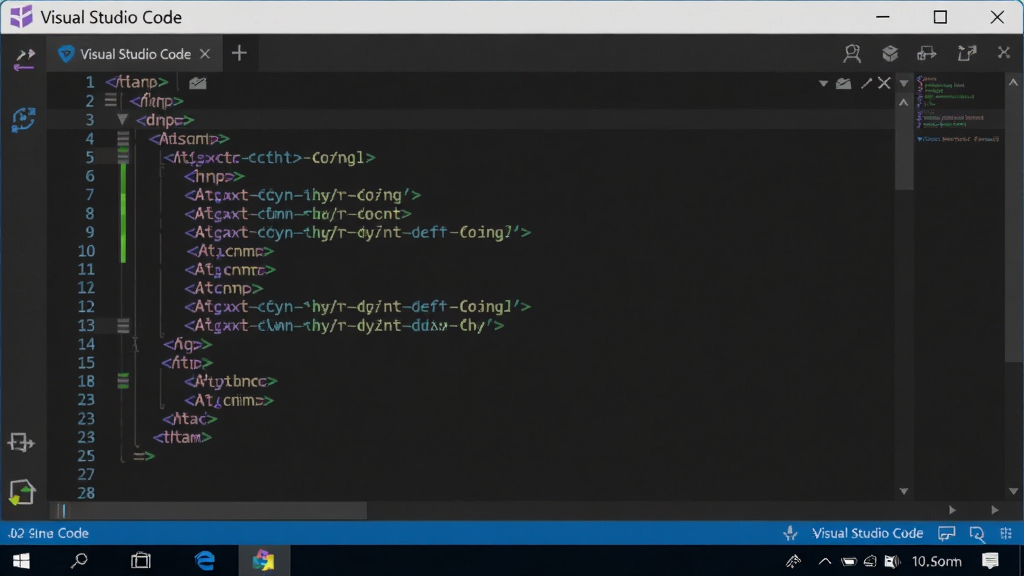This screenshot has height=576, width=1024.
Task: Click the cube package icon in toolbar
Action: coord(889,54)
